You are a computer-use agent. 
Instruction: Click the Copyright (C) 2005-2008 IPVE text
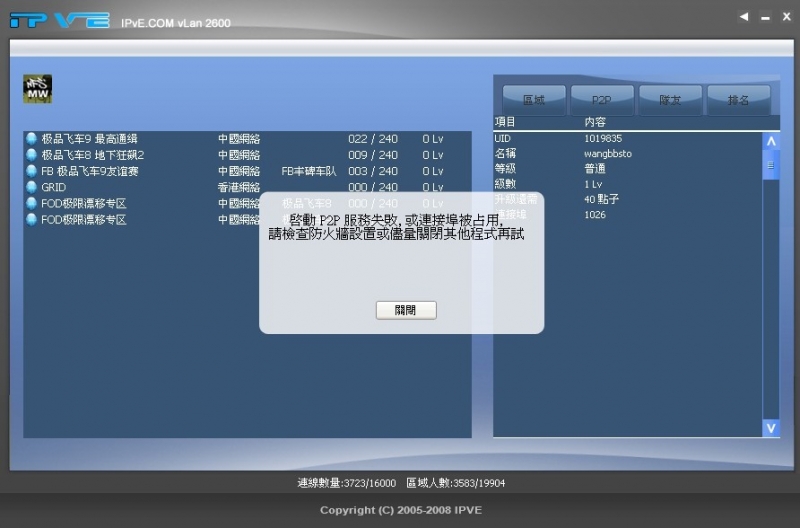(401, 510)
